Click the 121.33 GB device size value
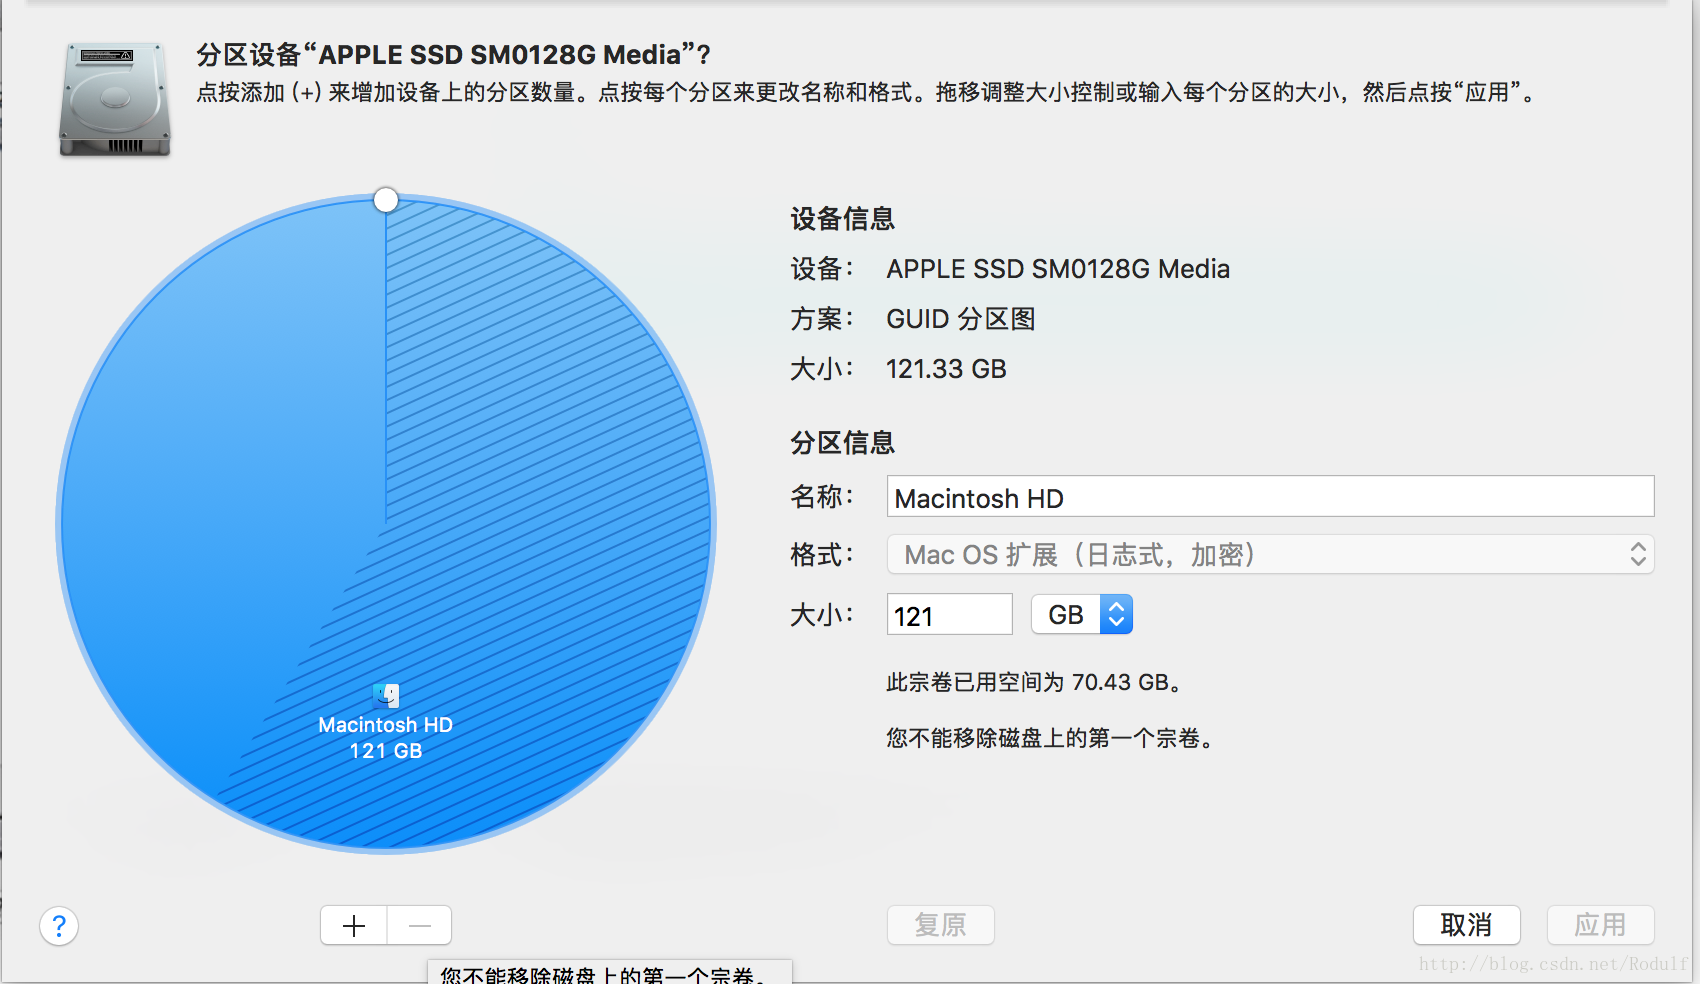The height and width of the screenshot is (984, 1700). click(946, 369)
